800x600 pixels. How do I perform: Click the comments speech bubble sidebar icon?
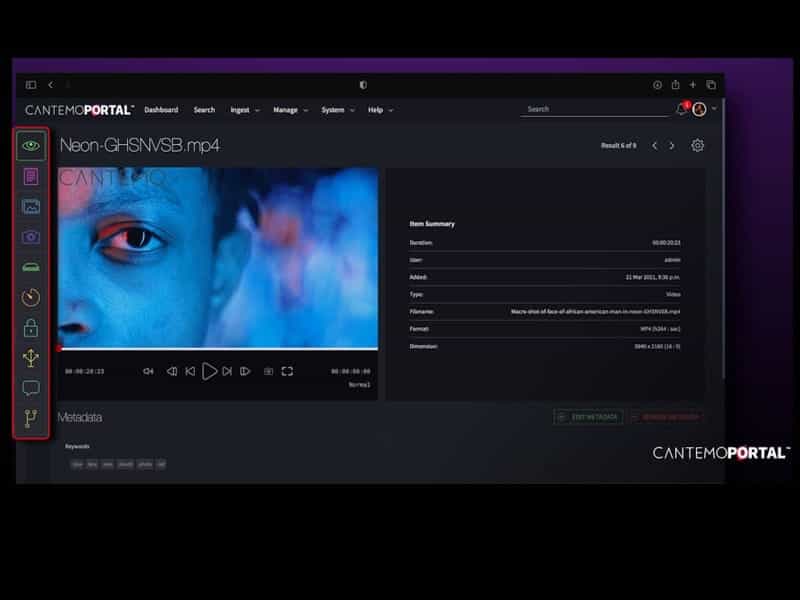coord(31,388)
